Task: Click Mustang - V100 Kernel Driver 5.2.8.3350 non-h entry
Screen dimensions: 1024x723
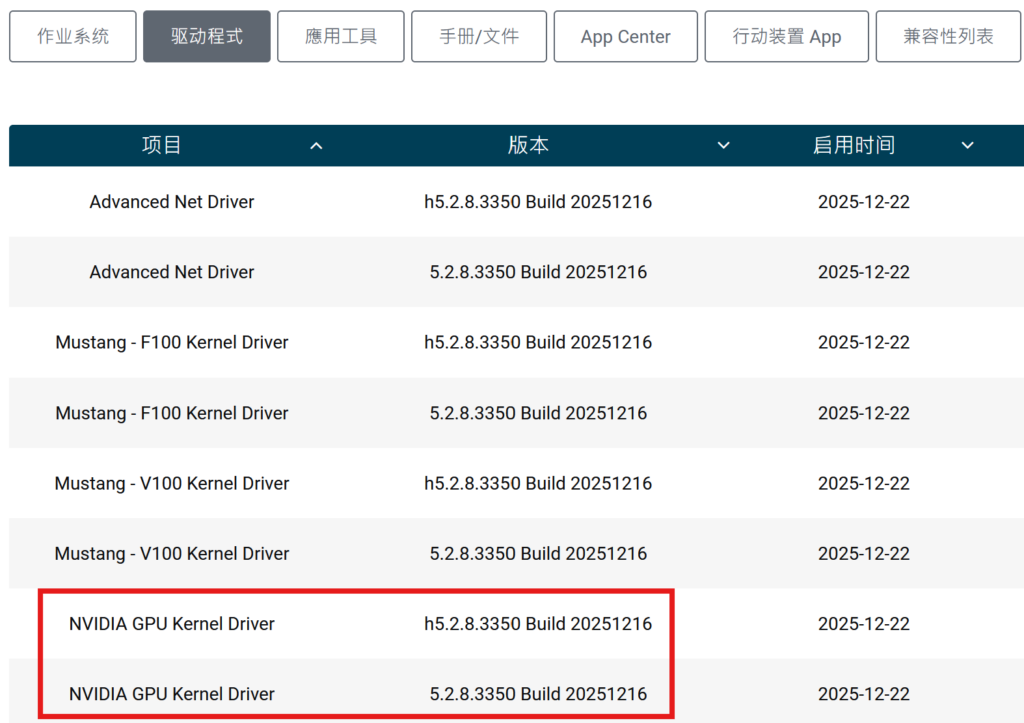Action: pyautogui.click(x=172, y=553)
